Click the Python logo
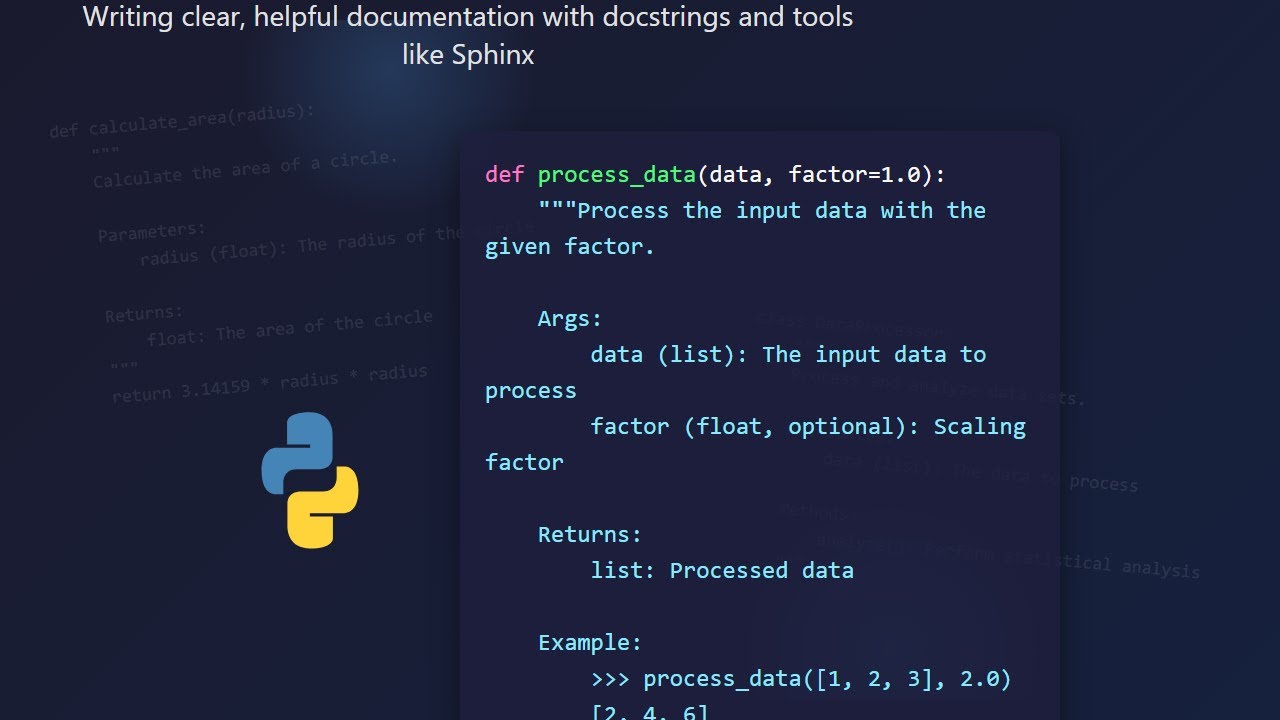This screenshot has height=720, width=1280. coord(310,480)
